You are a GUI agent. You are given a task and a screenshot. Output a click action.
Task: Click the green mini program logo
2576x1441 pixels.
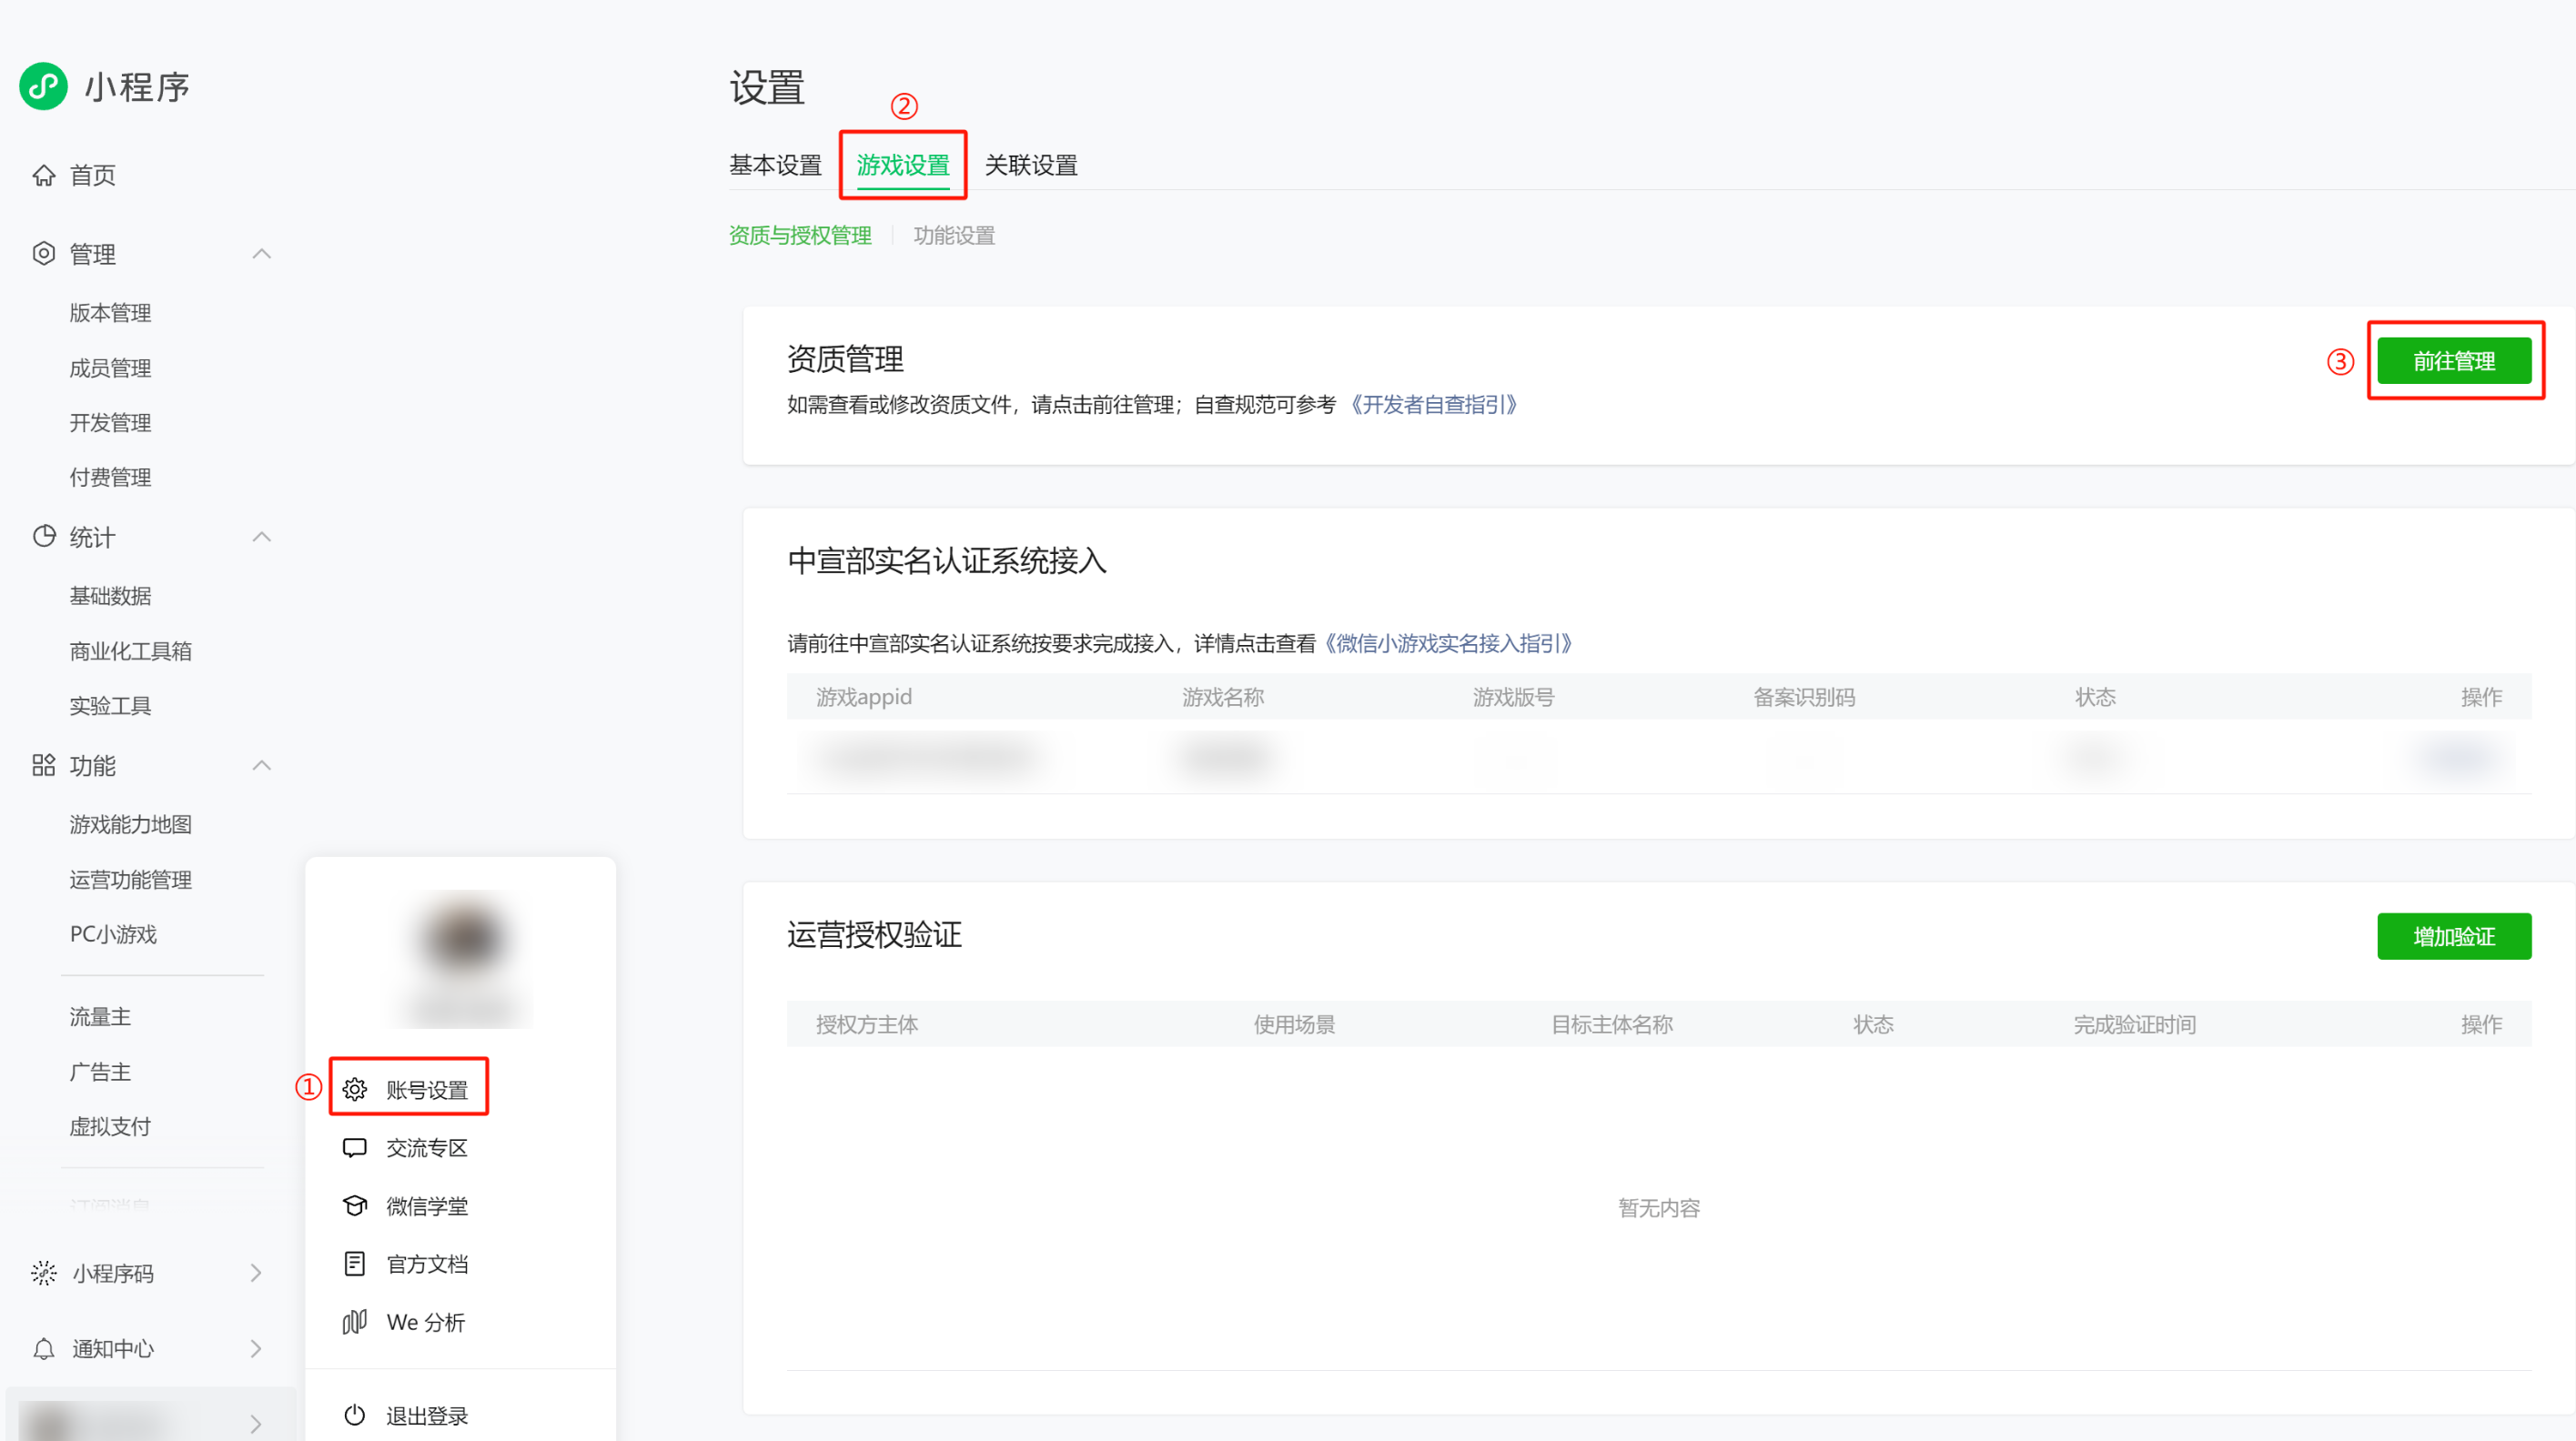point(43,86)
